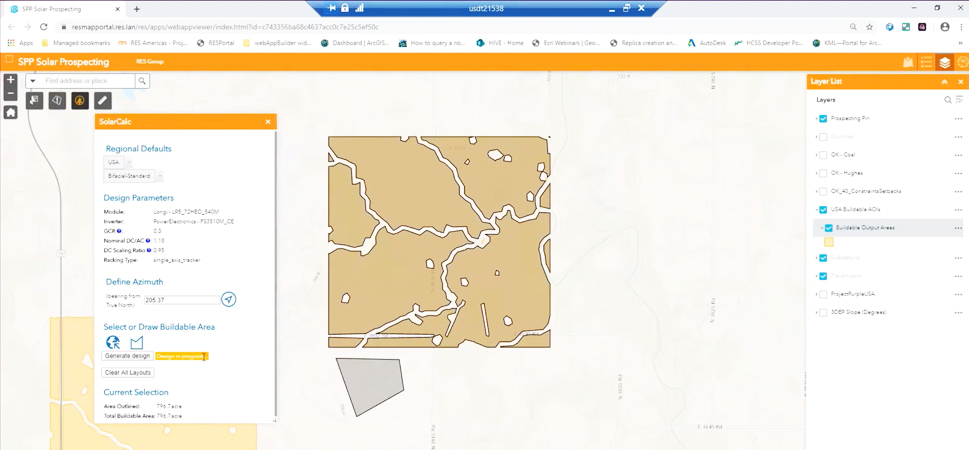
Task: Bookmark this page with star icon
Action: point(870,27)
